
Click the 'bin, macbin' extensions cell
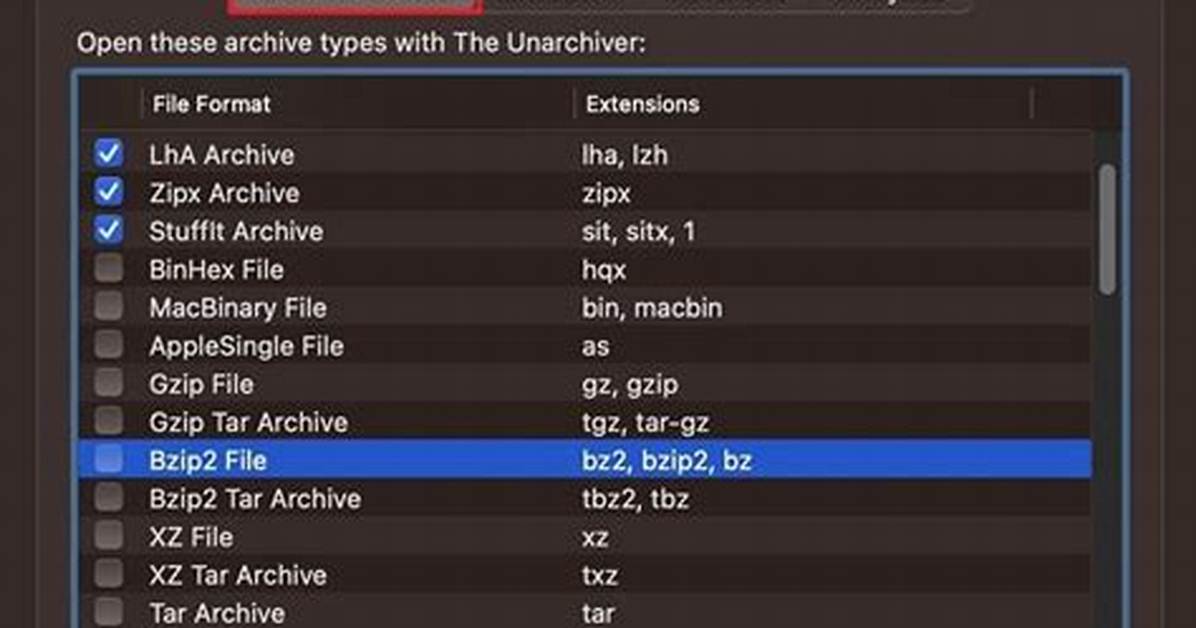(652, 308)
